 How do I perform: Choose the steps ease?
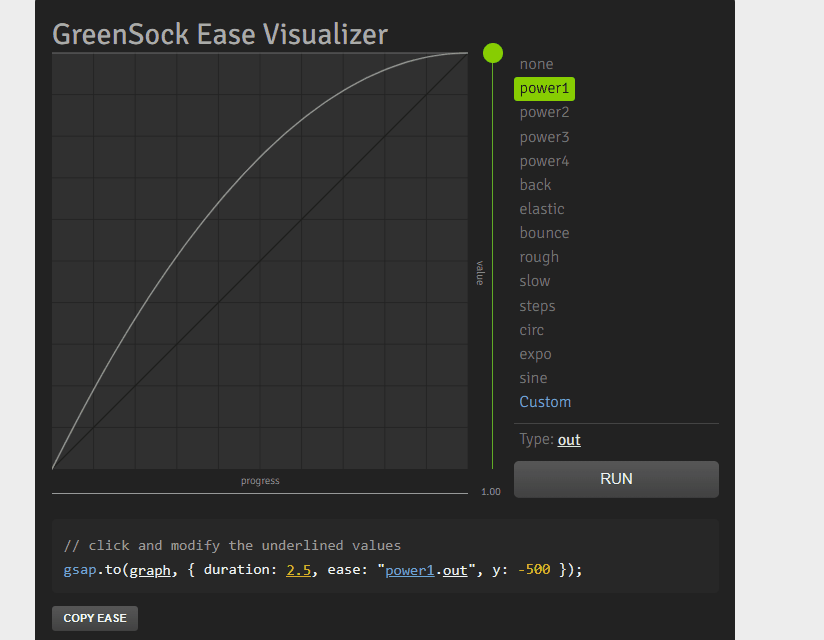537,305
